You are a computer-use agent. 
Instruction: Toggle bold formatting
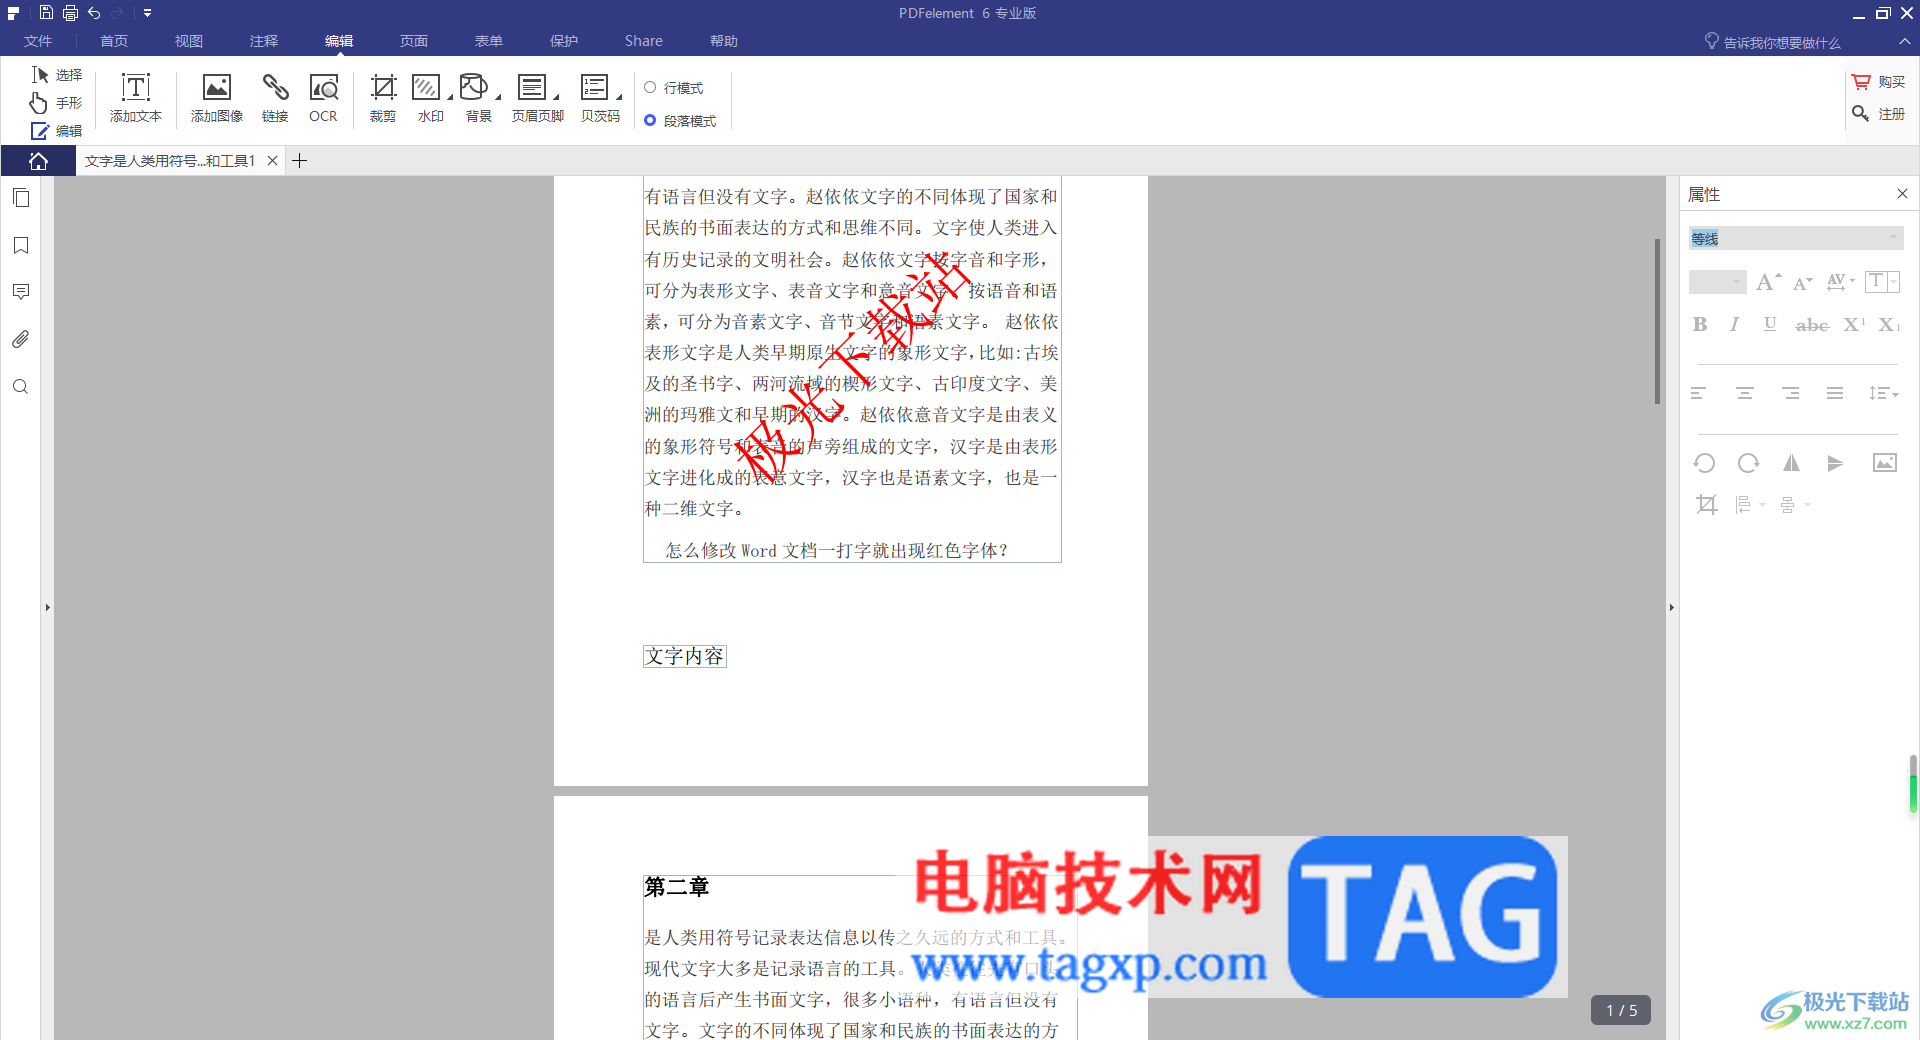(1700, 324)
